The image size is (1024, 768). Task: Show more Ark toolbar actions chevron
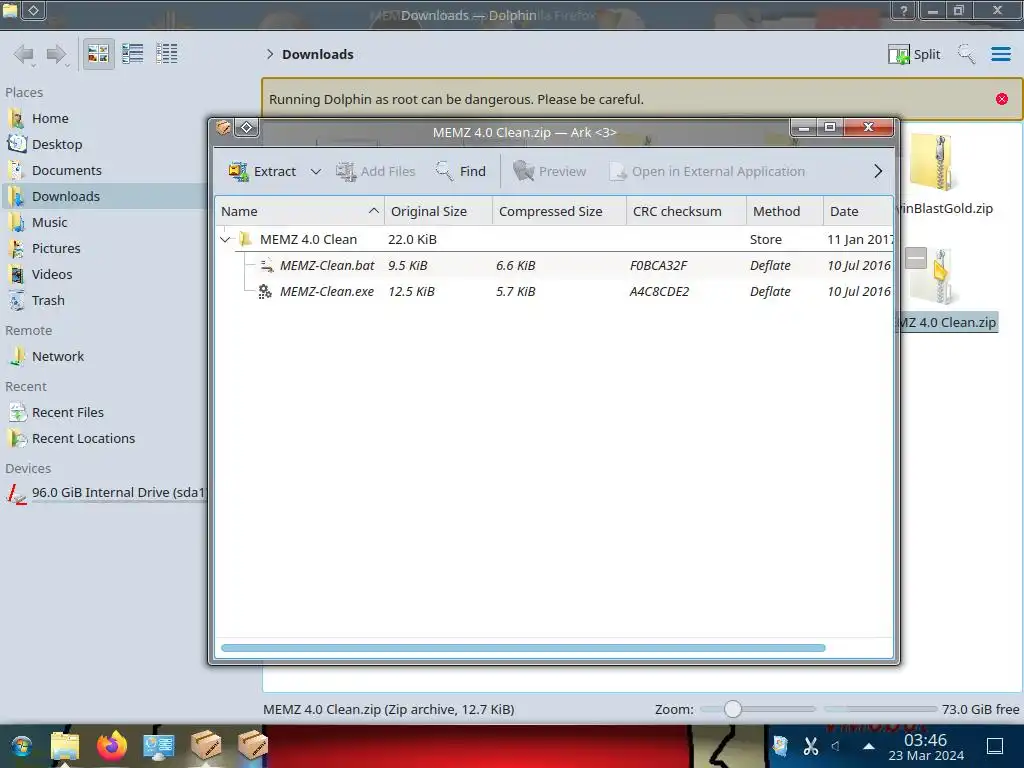click(x=878, y=171)
